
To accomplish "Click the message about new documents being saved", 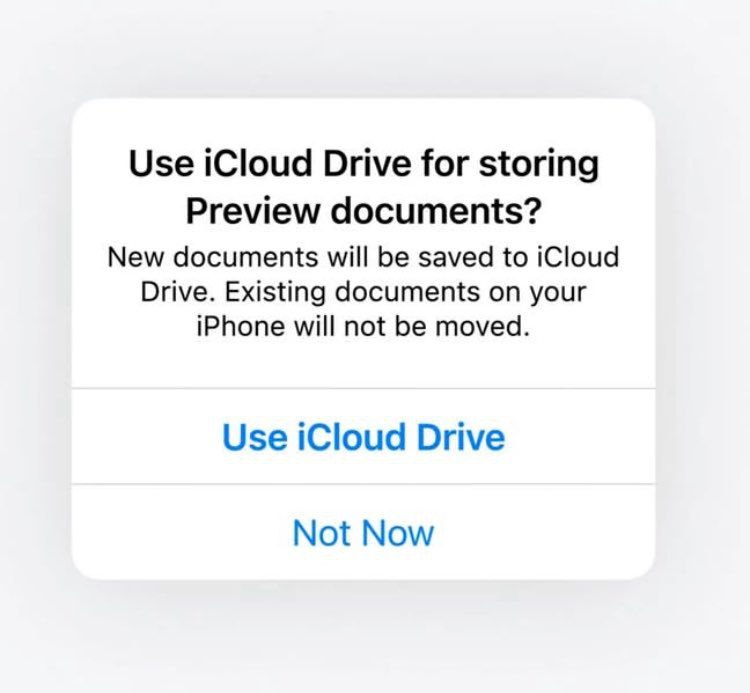I will (x=364, y=291).
